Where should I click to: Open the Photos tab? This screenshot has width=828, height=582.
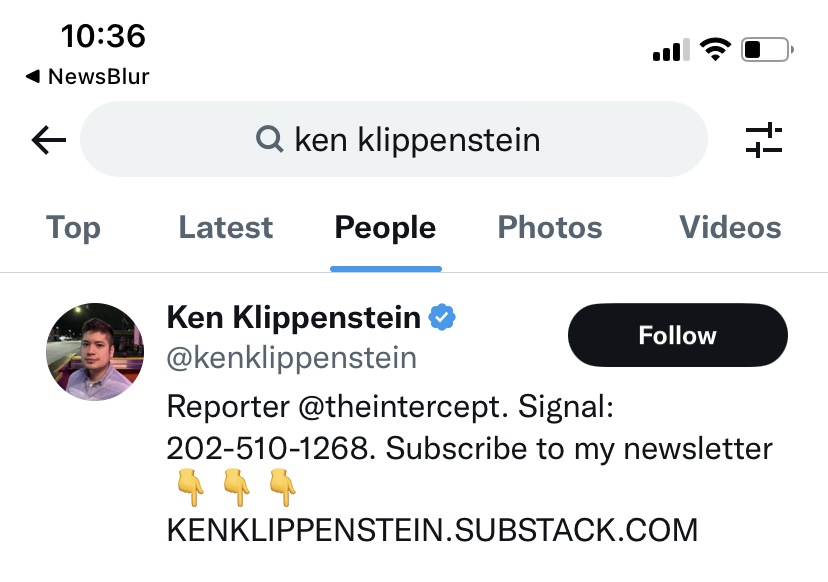pyautogui.click(x=550, y=228)
